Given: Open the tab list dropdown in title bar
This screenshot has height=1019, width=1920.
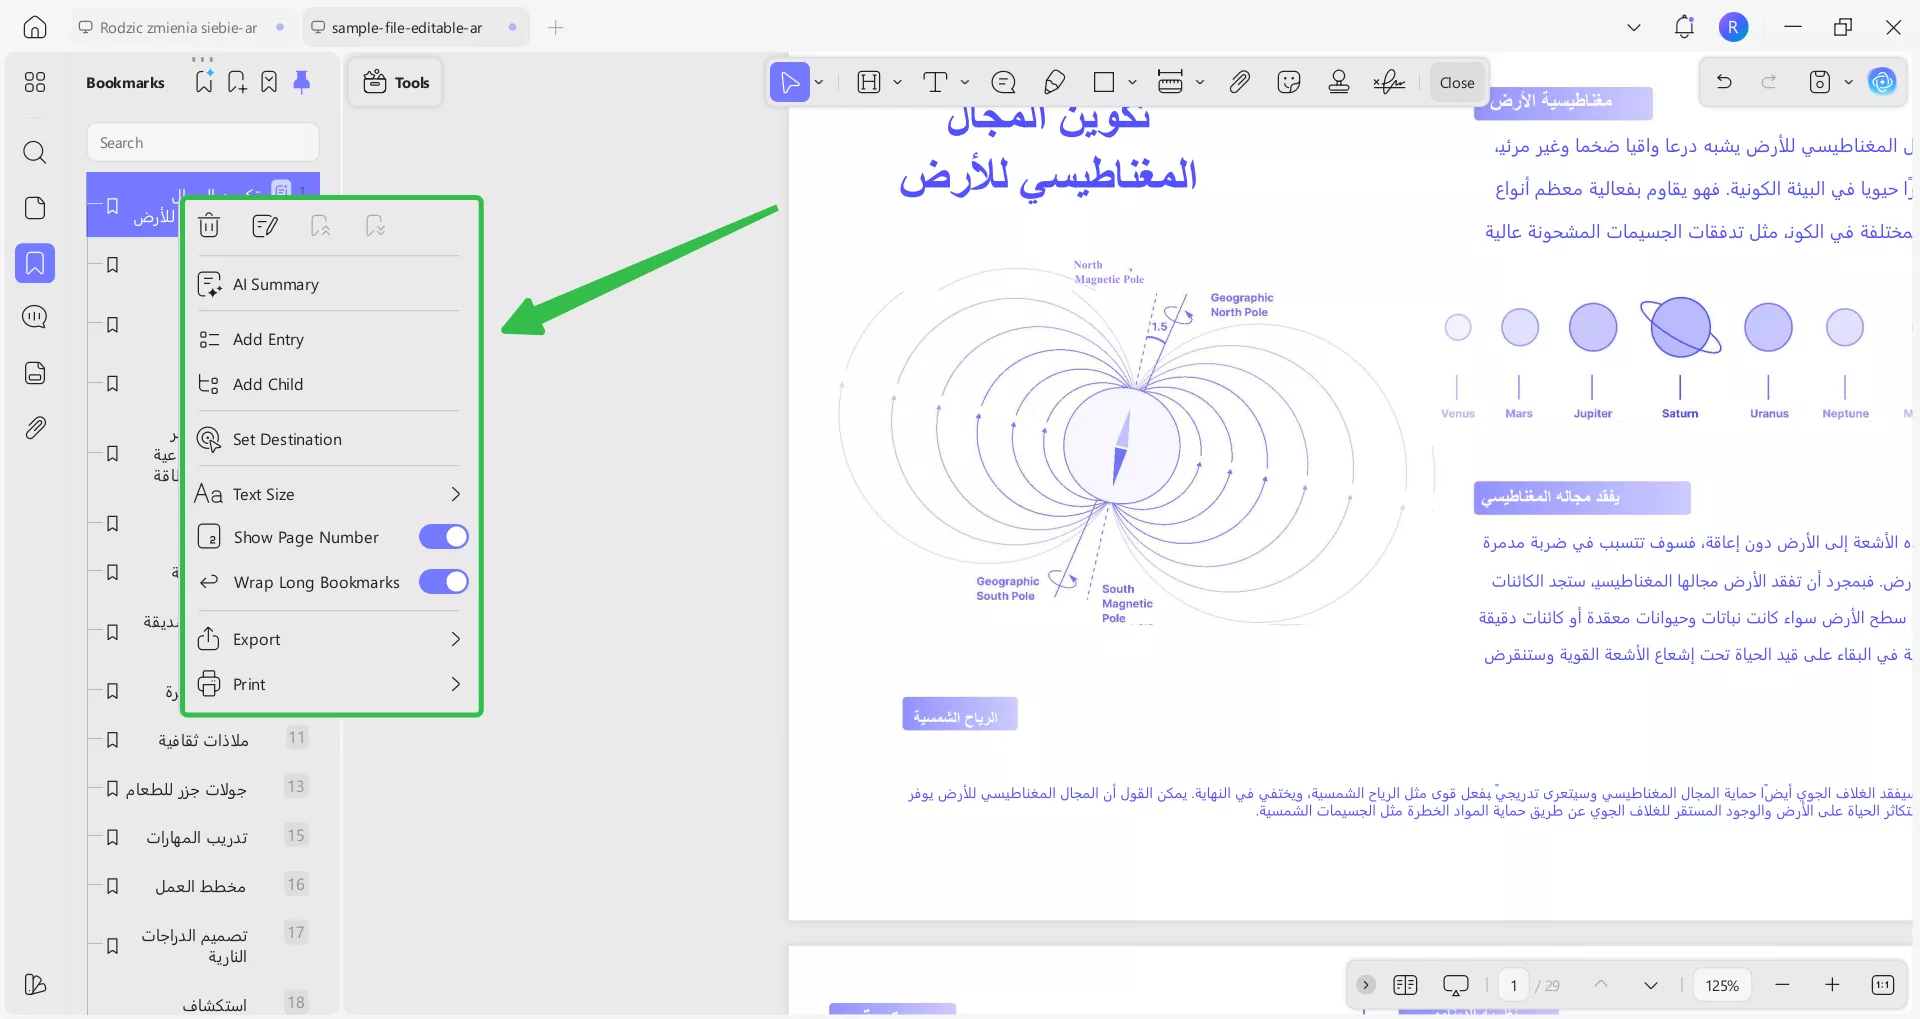Looking at the screenshot, I should (1634, 27).
